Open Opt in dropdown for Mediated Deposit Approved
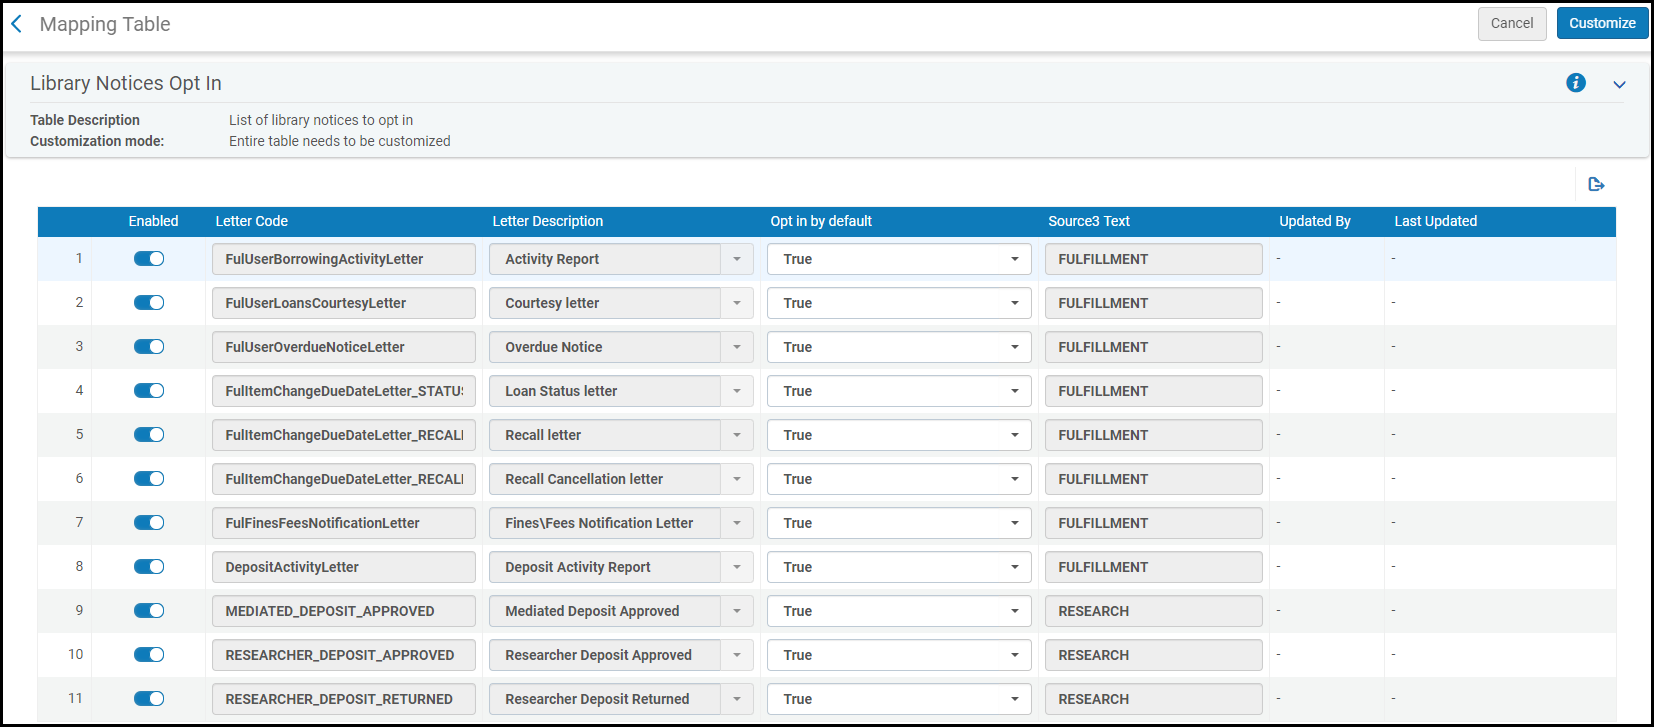 pos(899,611)
